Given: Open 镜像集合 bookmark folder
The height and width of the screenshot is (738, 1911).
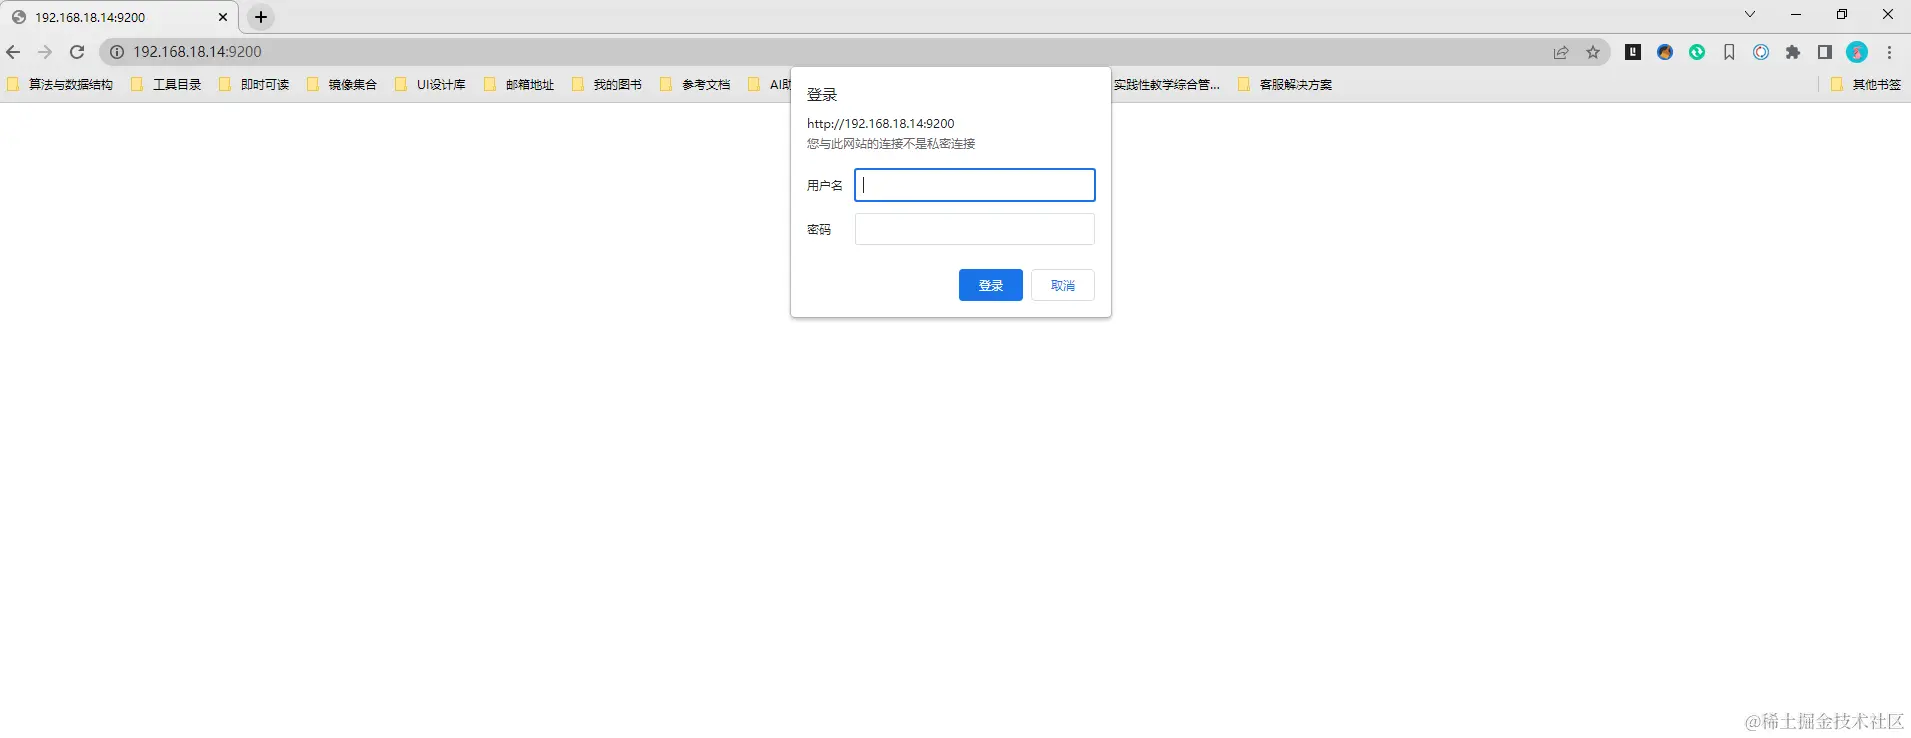Looking at the screenshot, I should tap(342, 85).
